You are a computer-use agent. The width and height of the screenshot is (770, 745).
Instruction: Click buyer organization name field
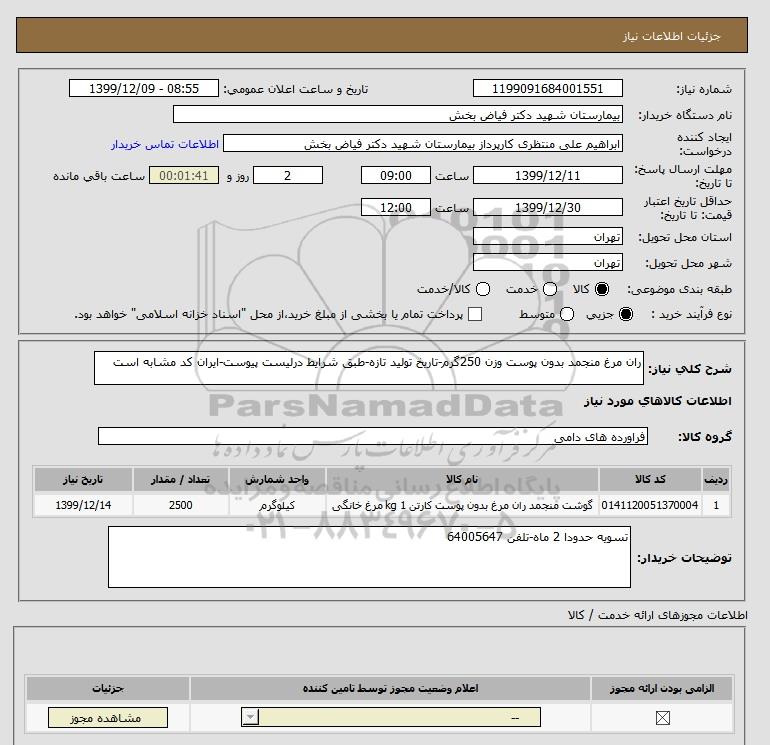click(398, 114)
